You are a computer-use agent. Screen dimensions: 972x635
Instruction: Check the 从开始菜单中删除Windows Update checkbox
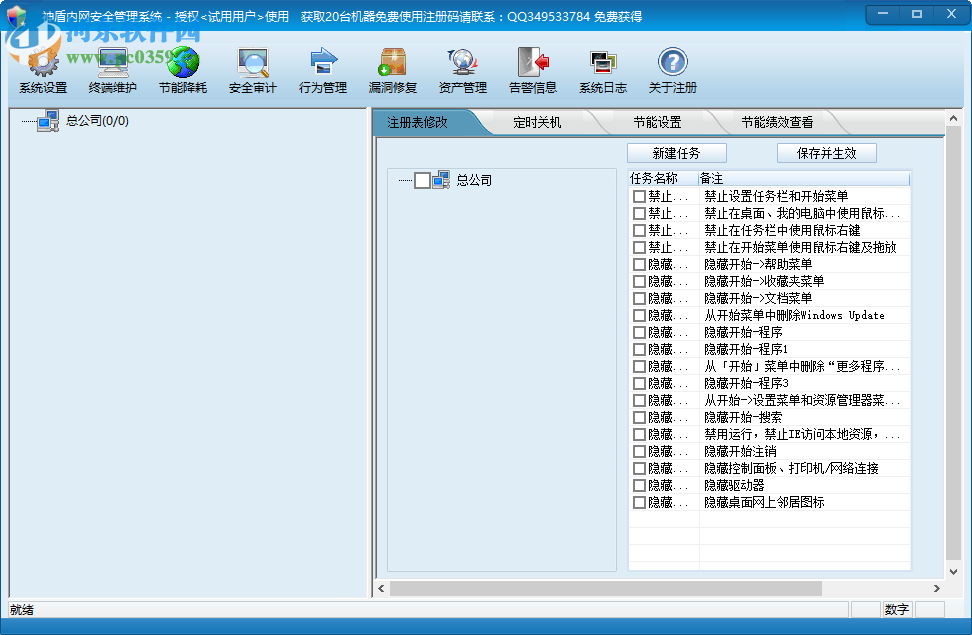(639, 316)
